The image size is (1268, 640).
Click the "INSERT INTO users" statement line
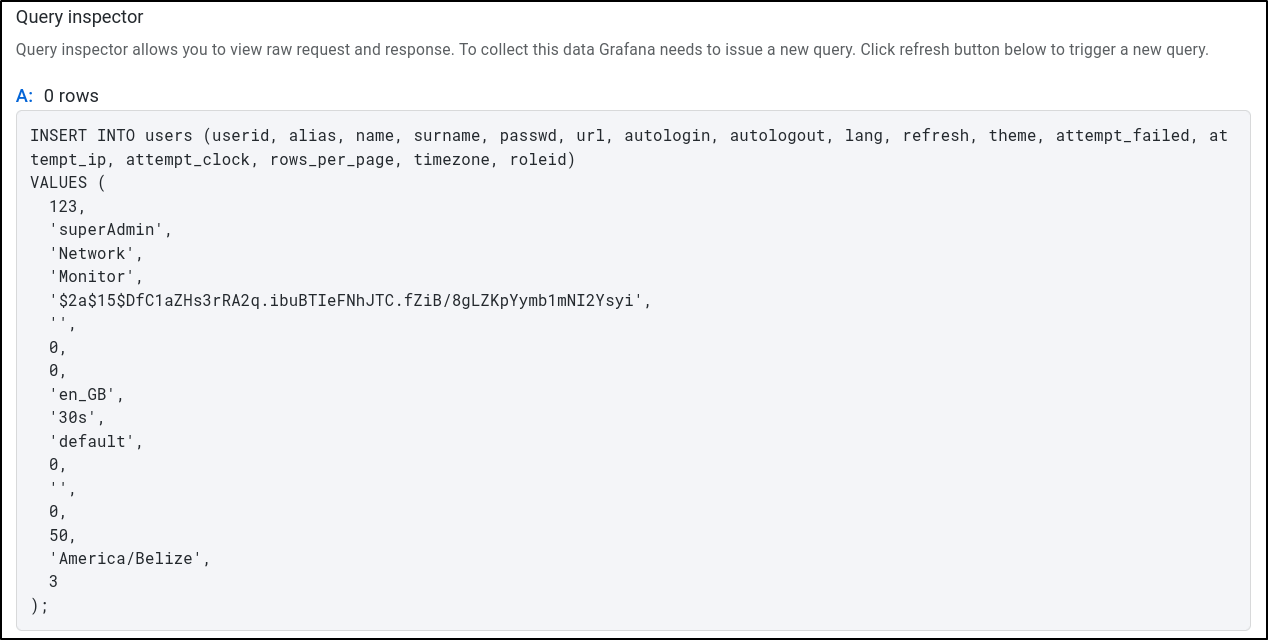tap(97, 136)
